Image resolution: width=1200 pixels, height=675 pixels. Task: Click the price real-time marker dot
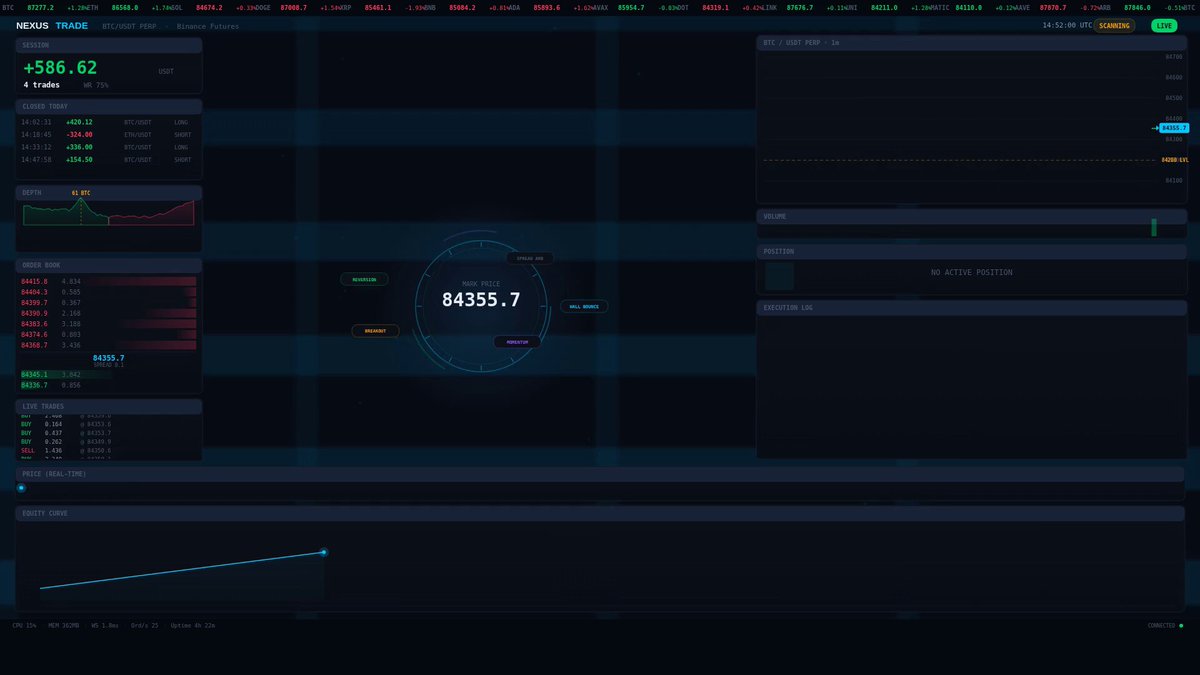coord(21,488)
